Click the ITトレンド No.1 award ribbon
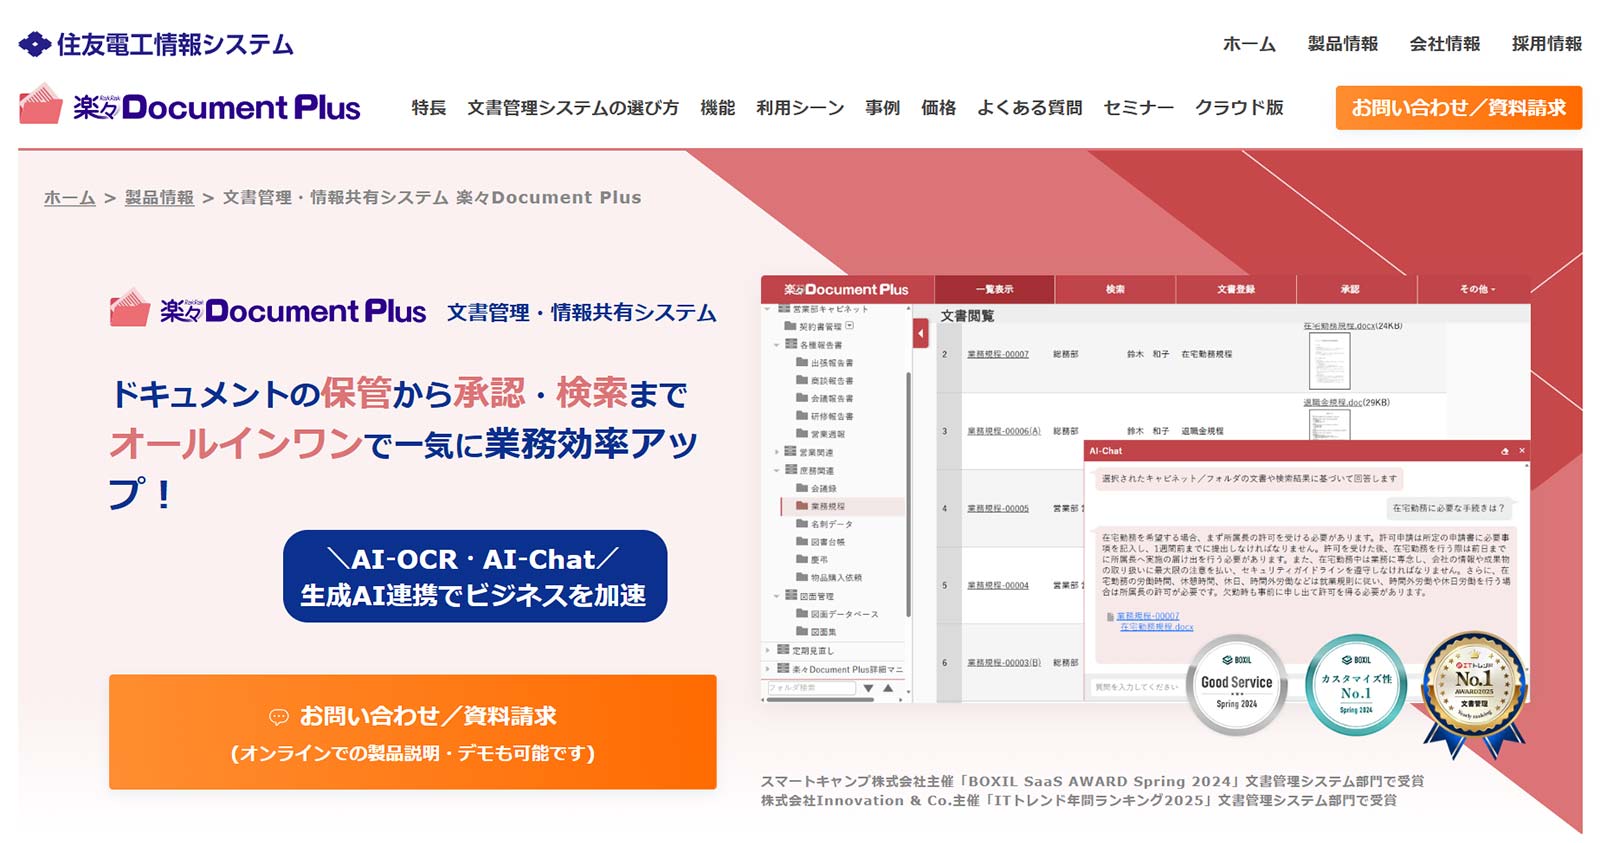1600x843 pixels. tap(1475, 693)
